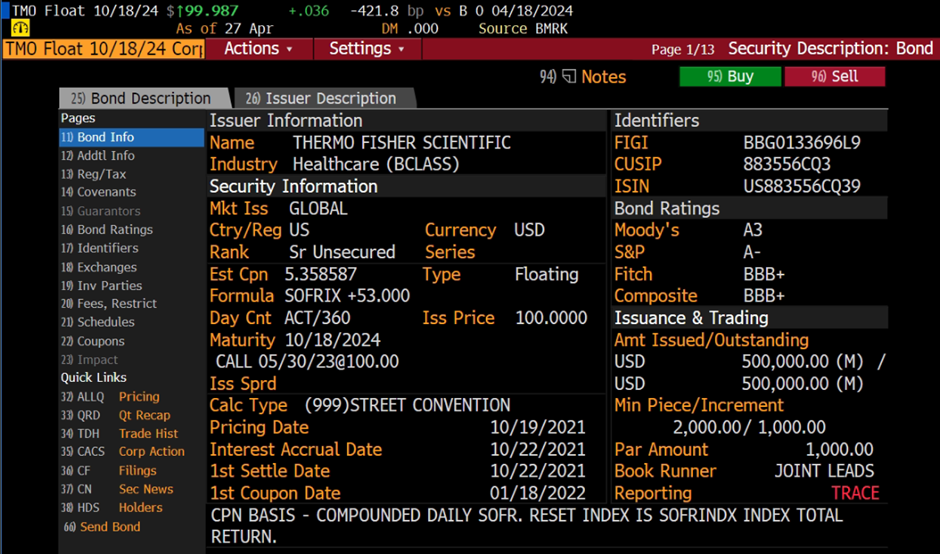Click the Fitch rating BBB+

(764, 275)
